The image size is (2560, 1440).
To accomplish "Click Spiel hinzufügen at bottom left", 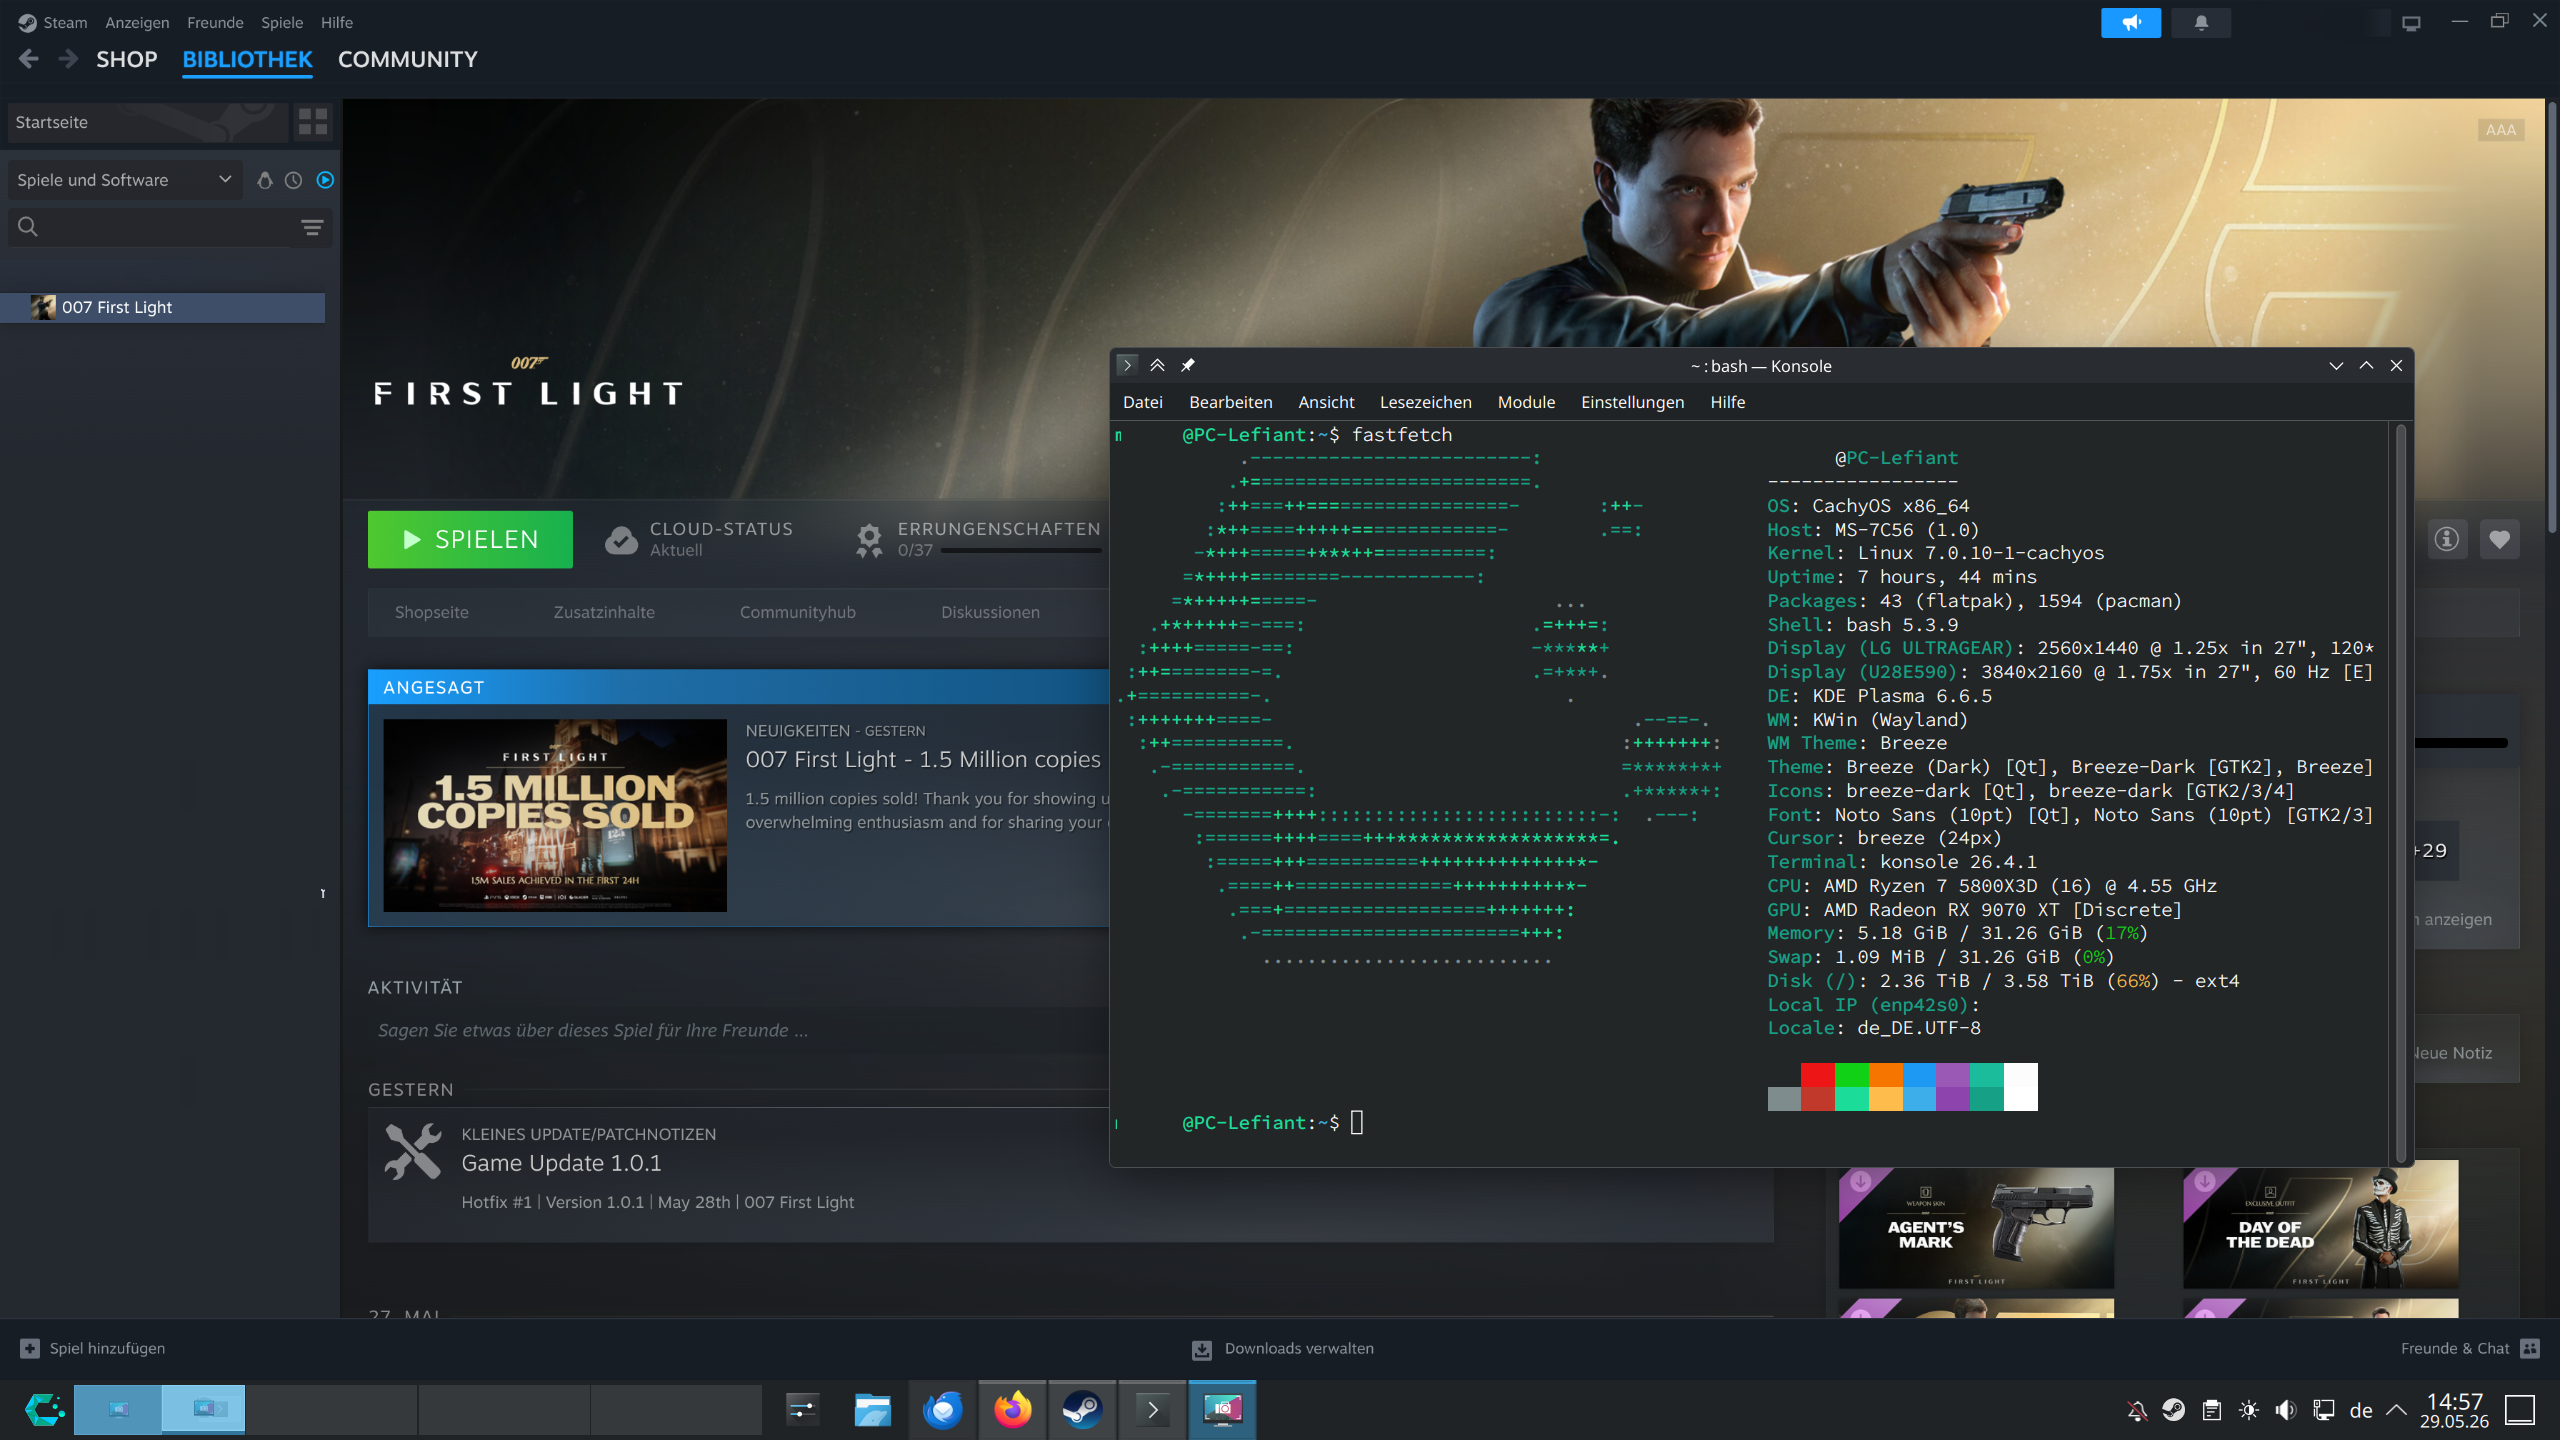I will pyautogui.click(x=93, y=1348).
